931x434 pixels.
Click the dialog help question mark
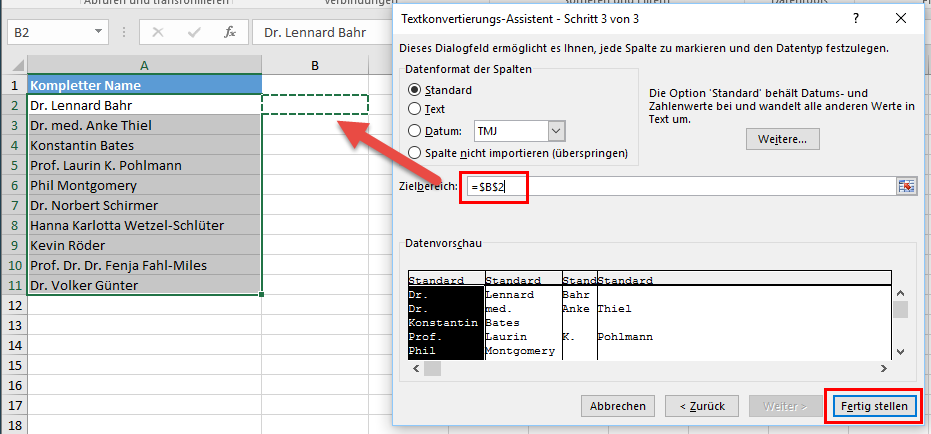tap(856, 19)
